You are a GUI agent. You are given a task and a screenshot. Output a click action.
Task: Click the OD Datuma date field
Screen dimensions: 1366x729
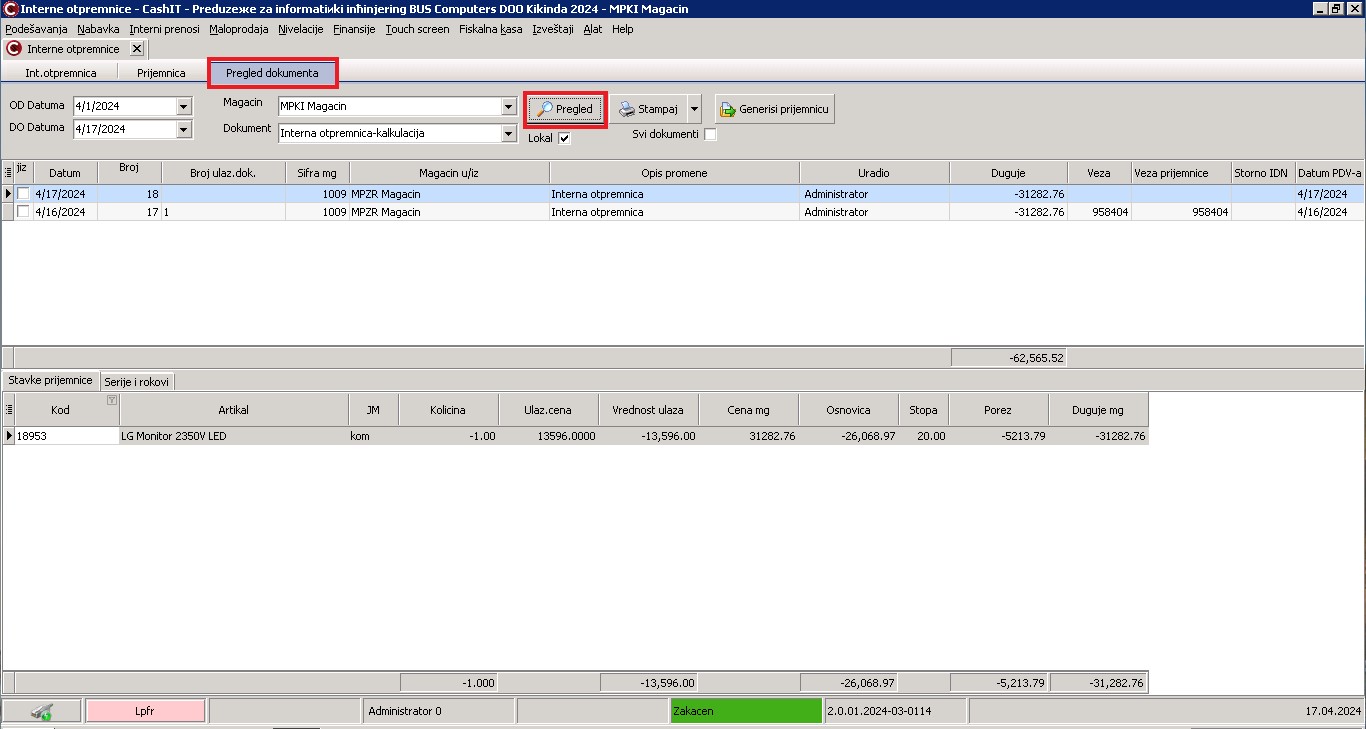click(x=125, y=106)
